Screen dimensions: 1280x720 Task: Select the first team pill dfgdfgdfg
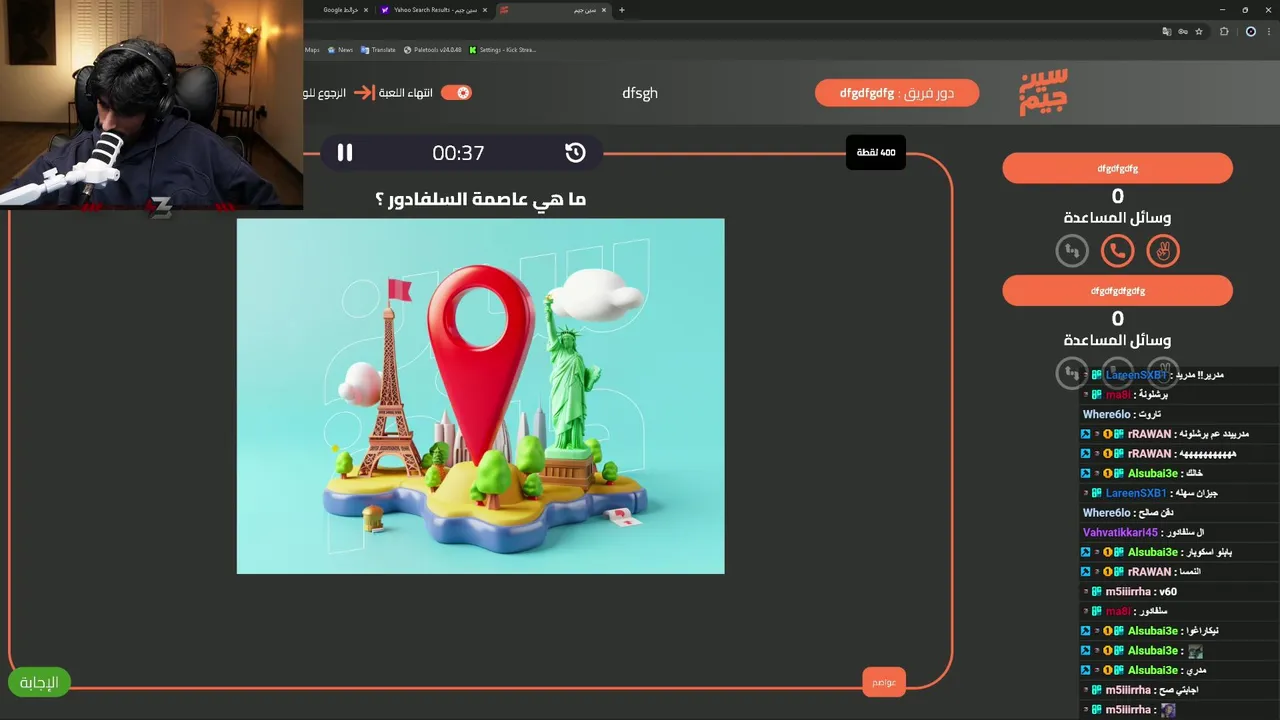pyautogui.click(x=1117, y=168)
